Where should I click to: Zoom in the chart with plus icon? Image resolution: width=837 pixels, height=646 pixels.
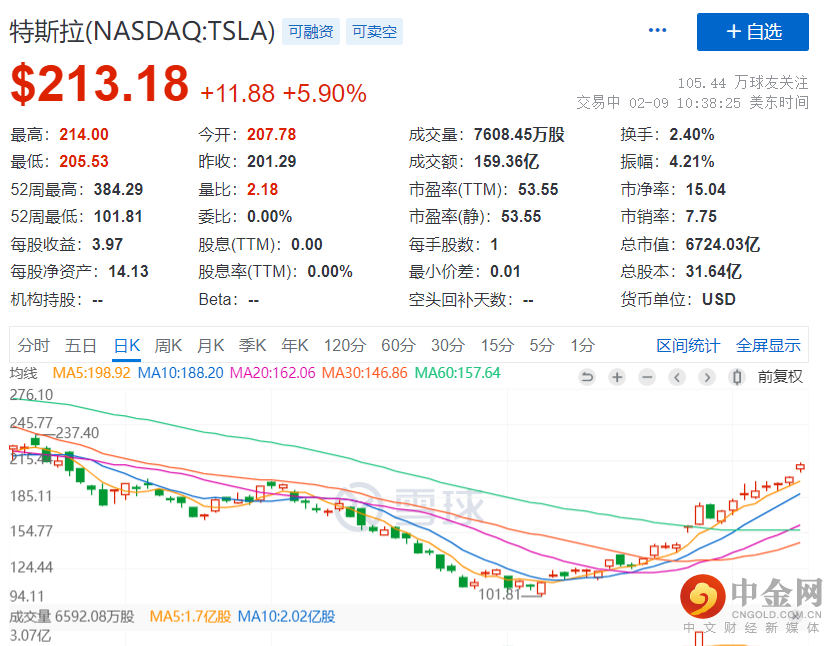[617, 377]
